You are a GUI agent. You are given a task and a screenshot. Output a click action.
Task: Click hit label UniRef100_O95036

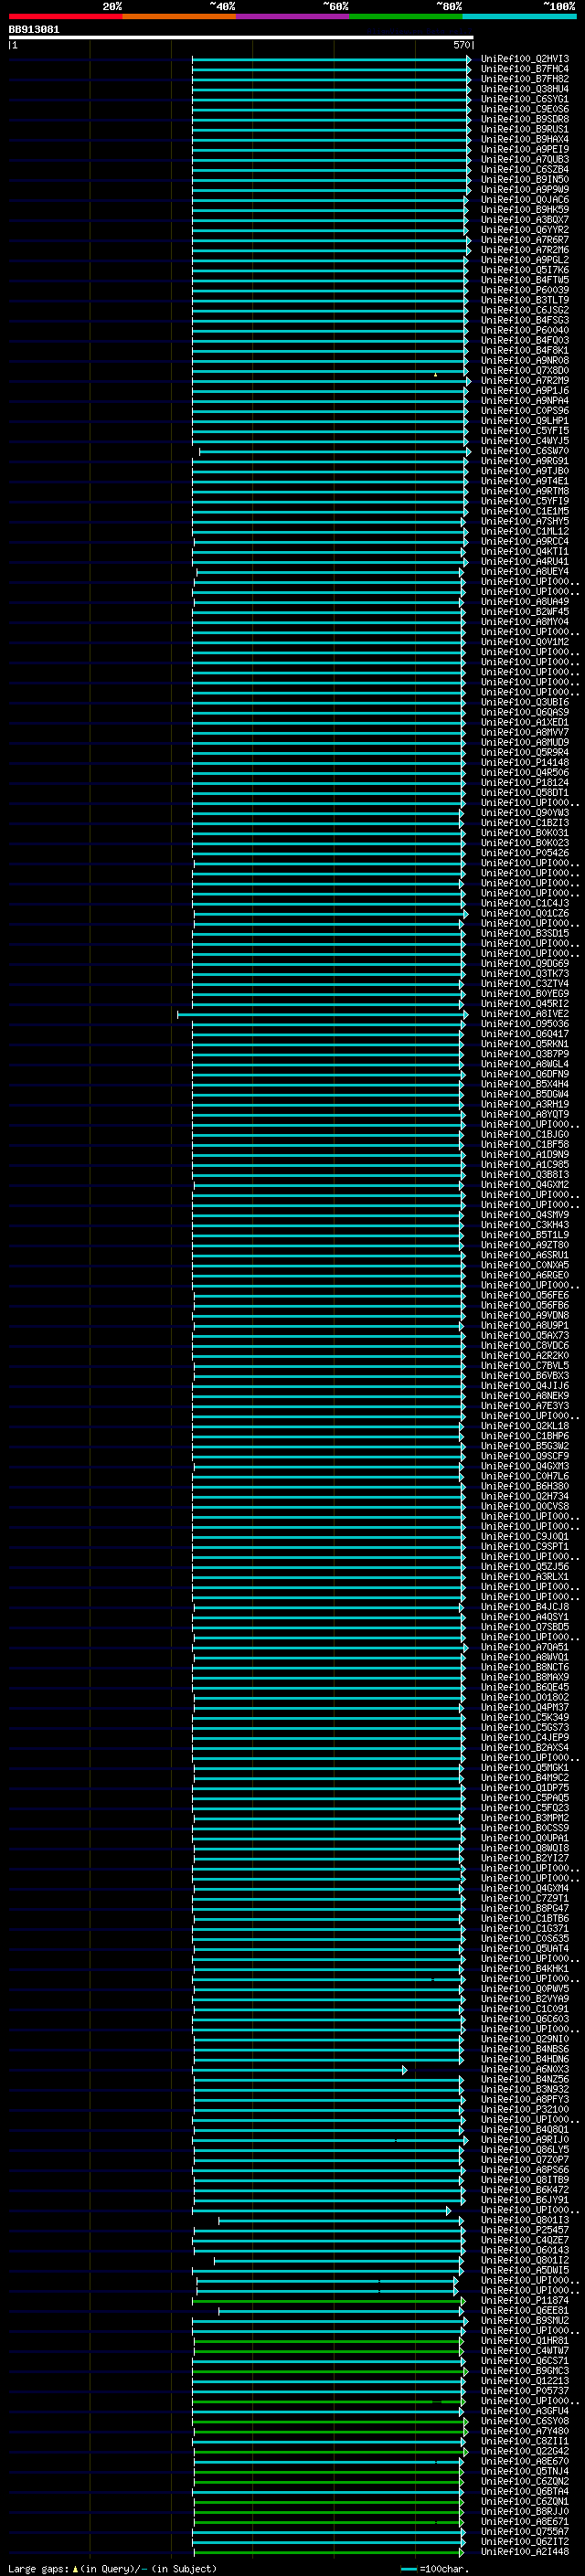click(525, 1024)
